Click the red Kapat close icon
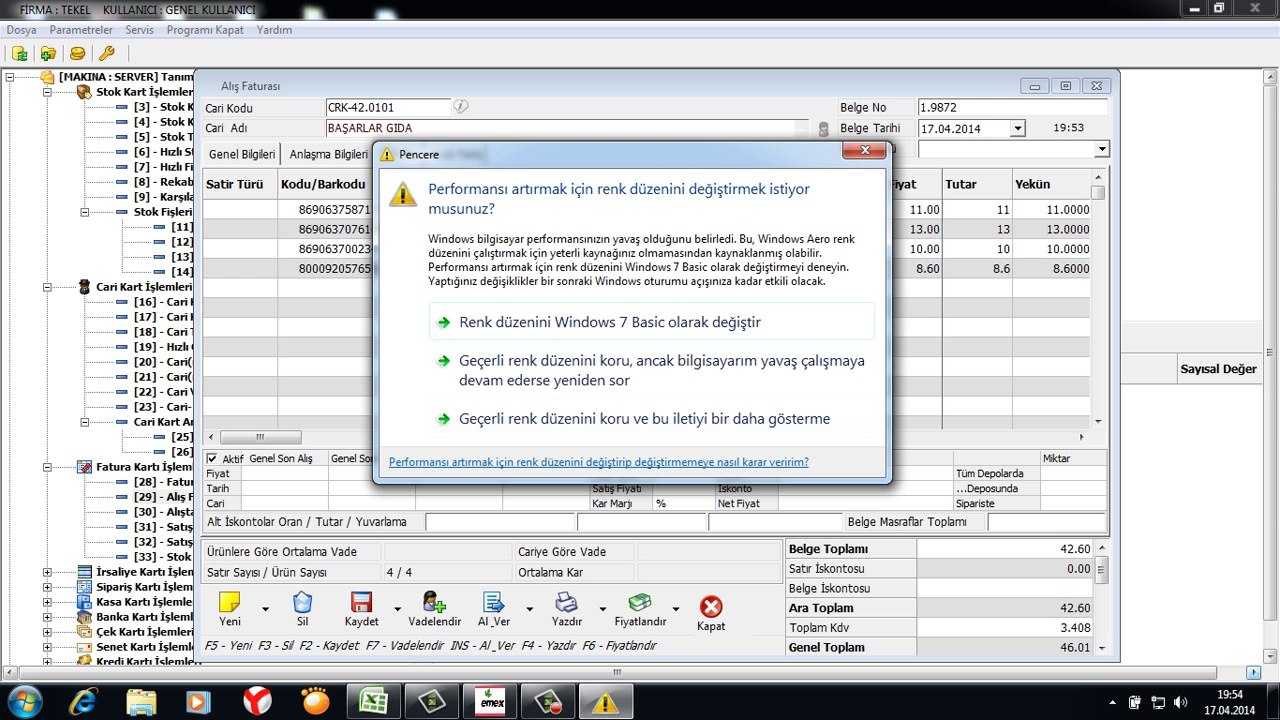 711,607
